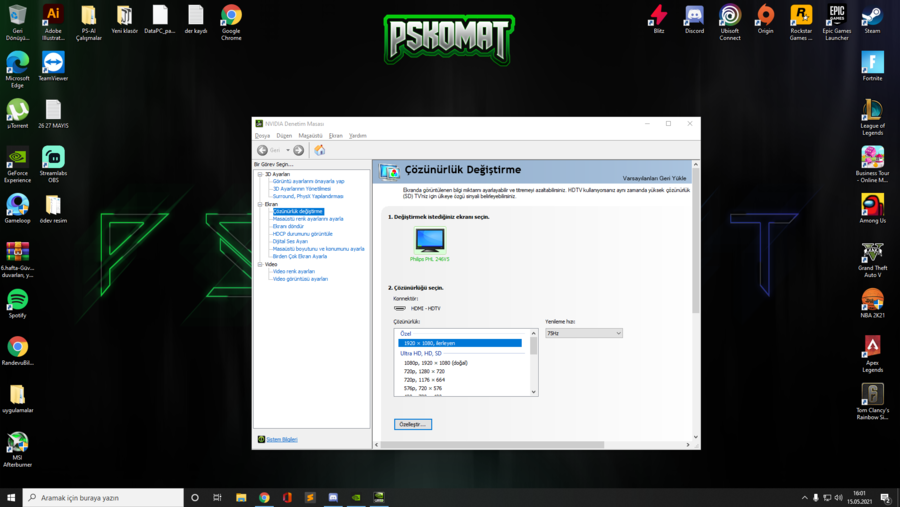Click the taskbar search box
The image size is (900, 507).
click(103, 498)
